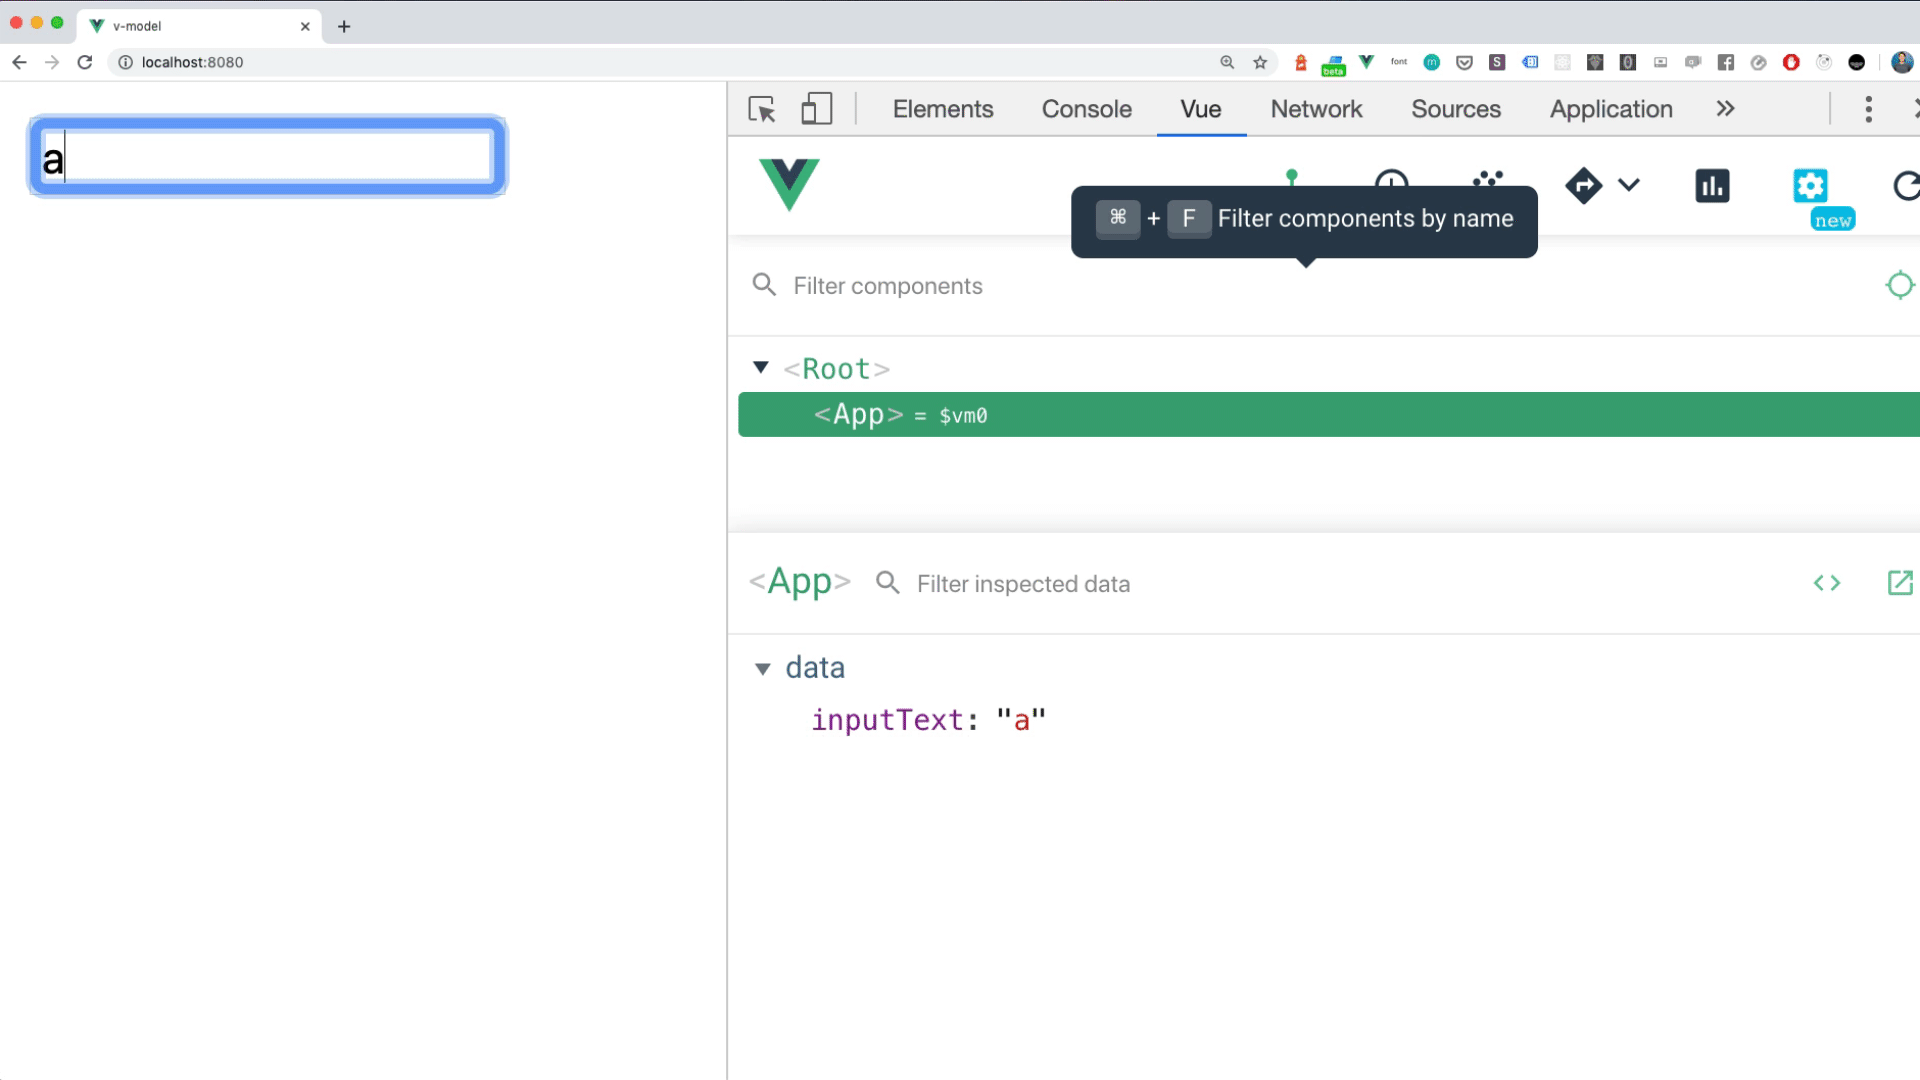Image resolution: width=1920 pixels, height=1080 pixels.
Task: Click the inspect element cursor icon
Action: tap(762, 109)
